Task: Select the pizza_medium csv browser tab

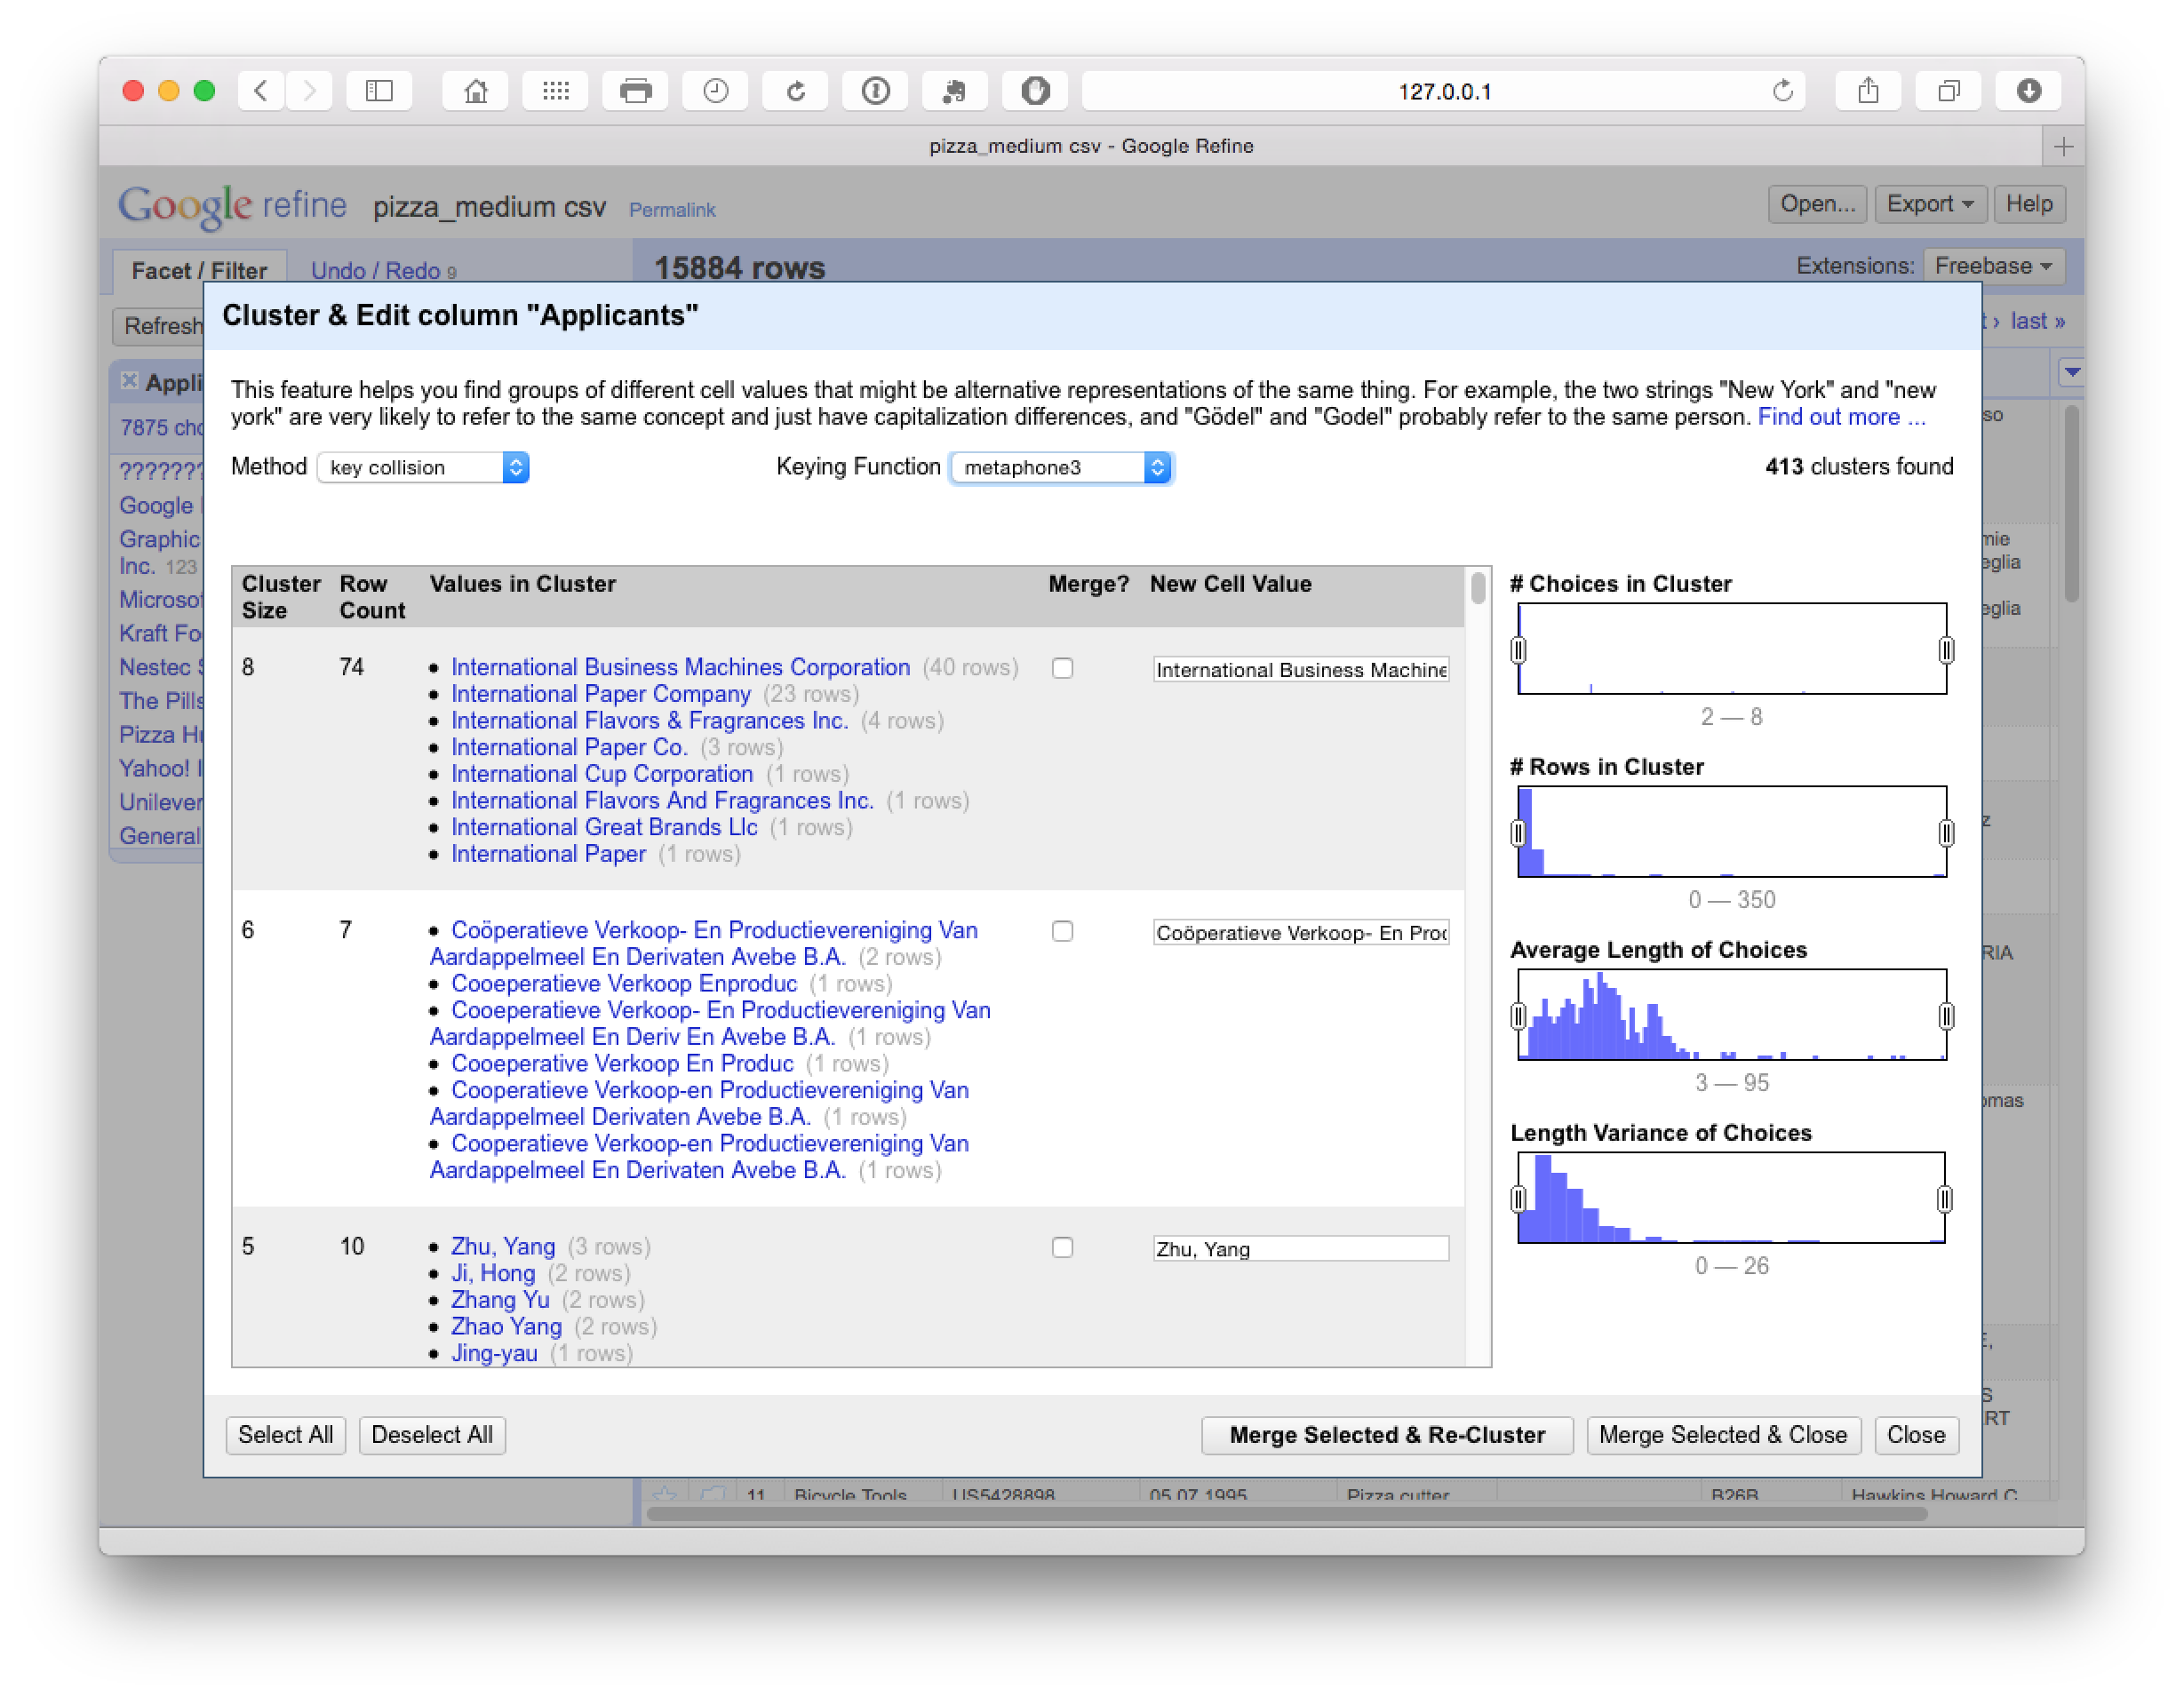Action: coord(1090,146)
